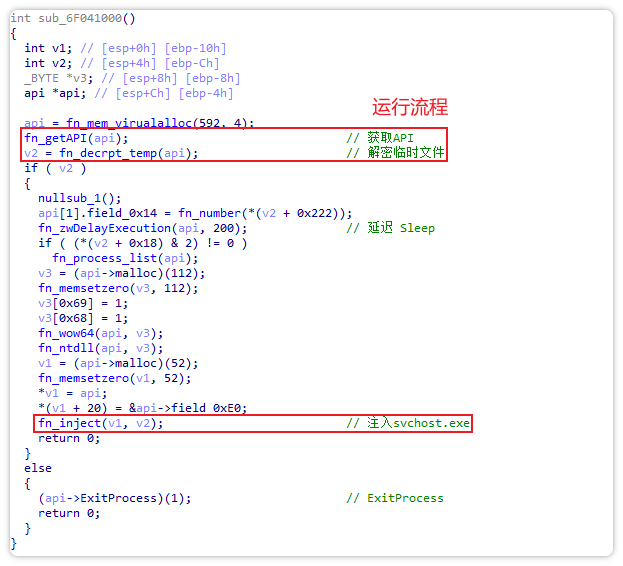The image size is (623, 566).
Task: Click api[1].field_0x14 assignment target
Action: click(98, 213)
